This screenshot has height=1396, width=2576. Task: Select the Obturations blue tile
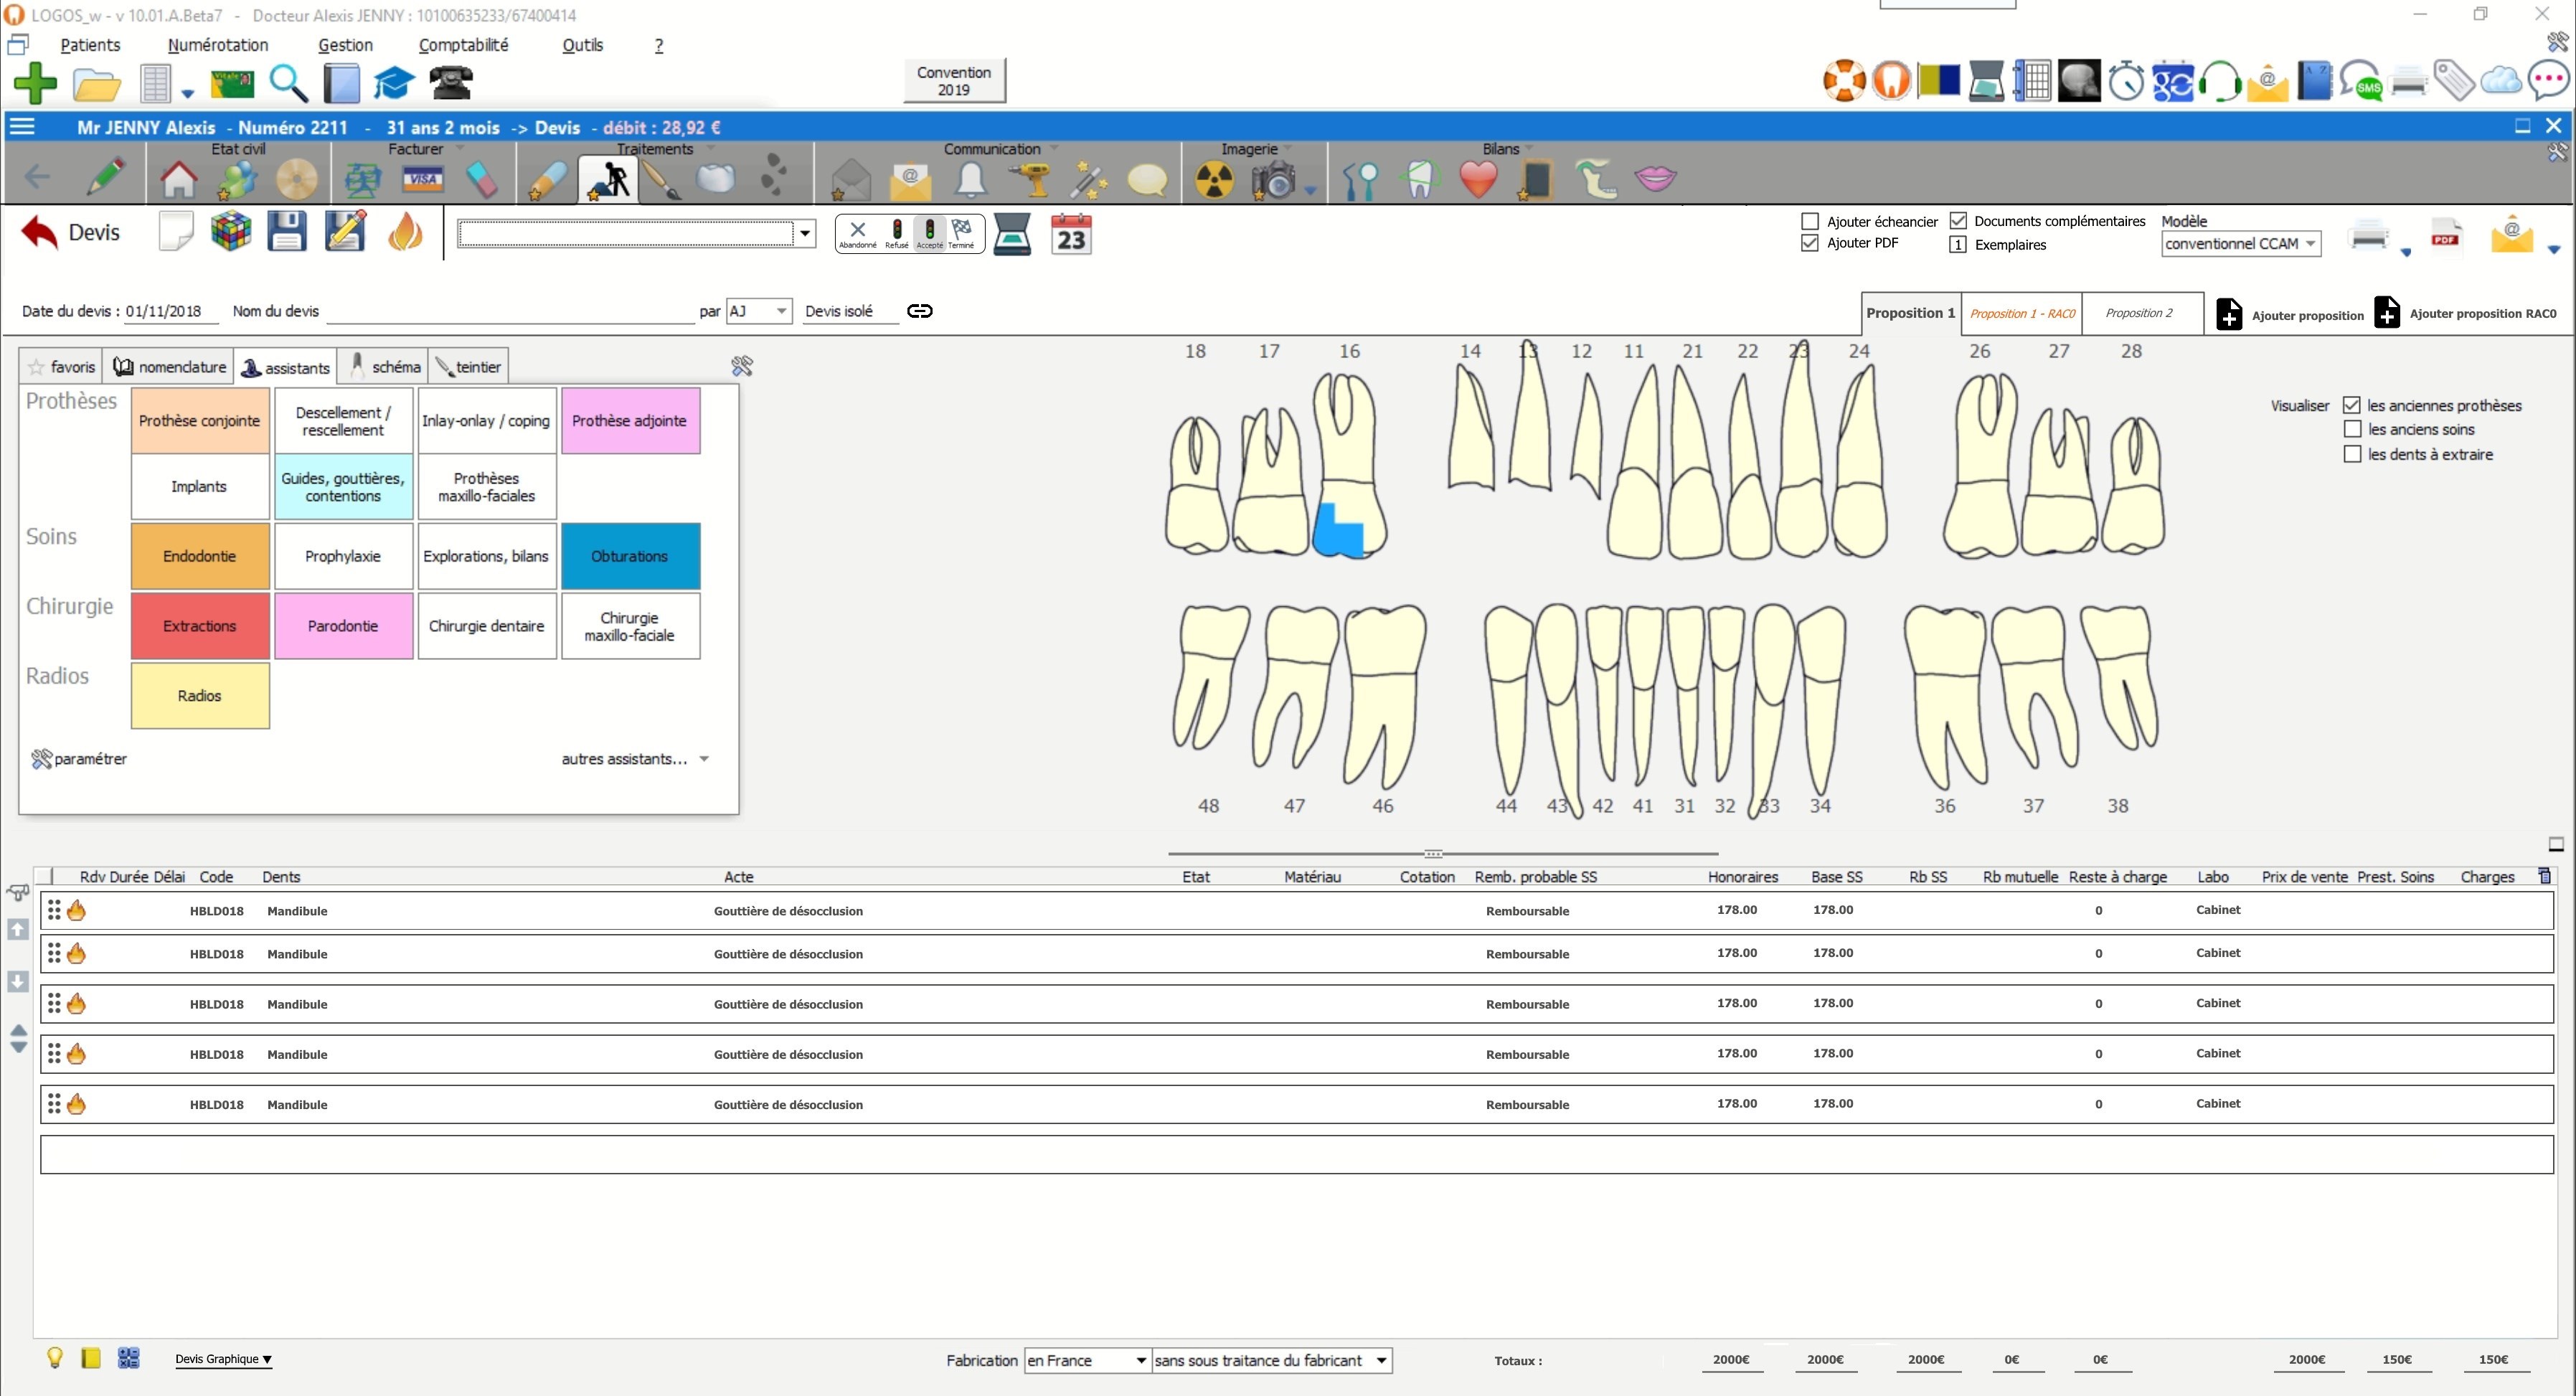coord(630,556)
